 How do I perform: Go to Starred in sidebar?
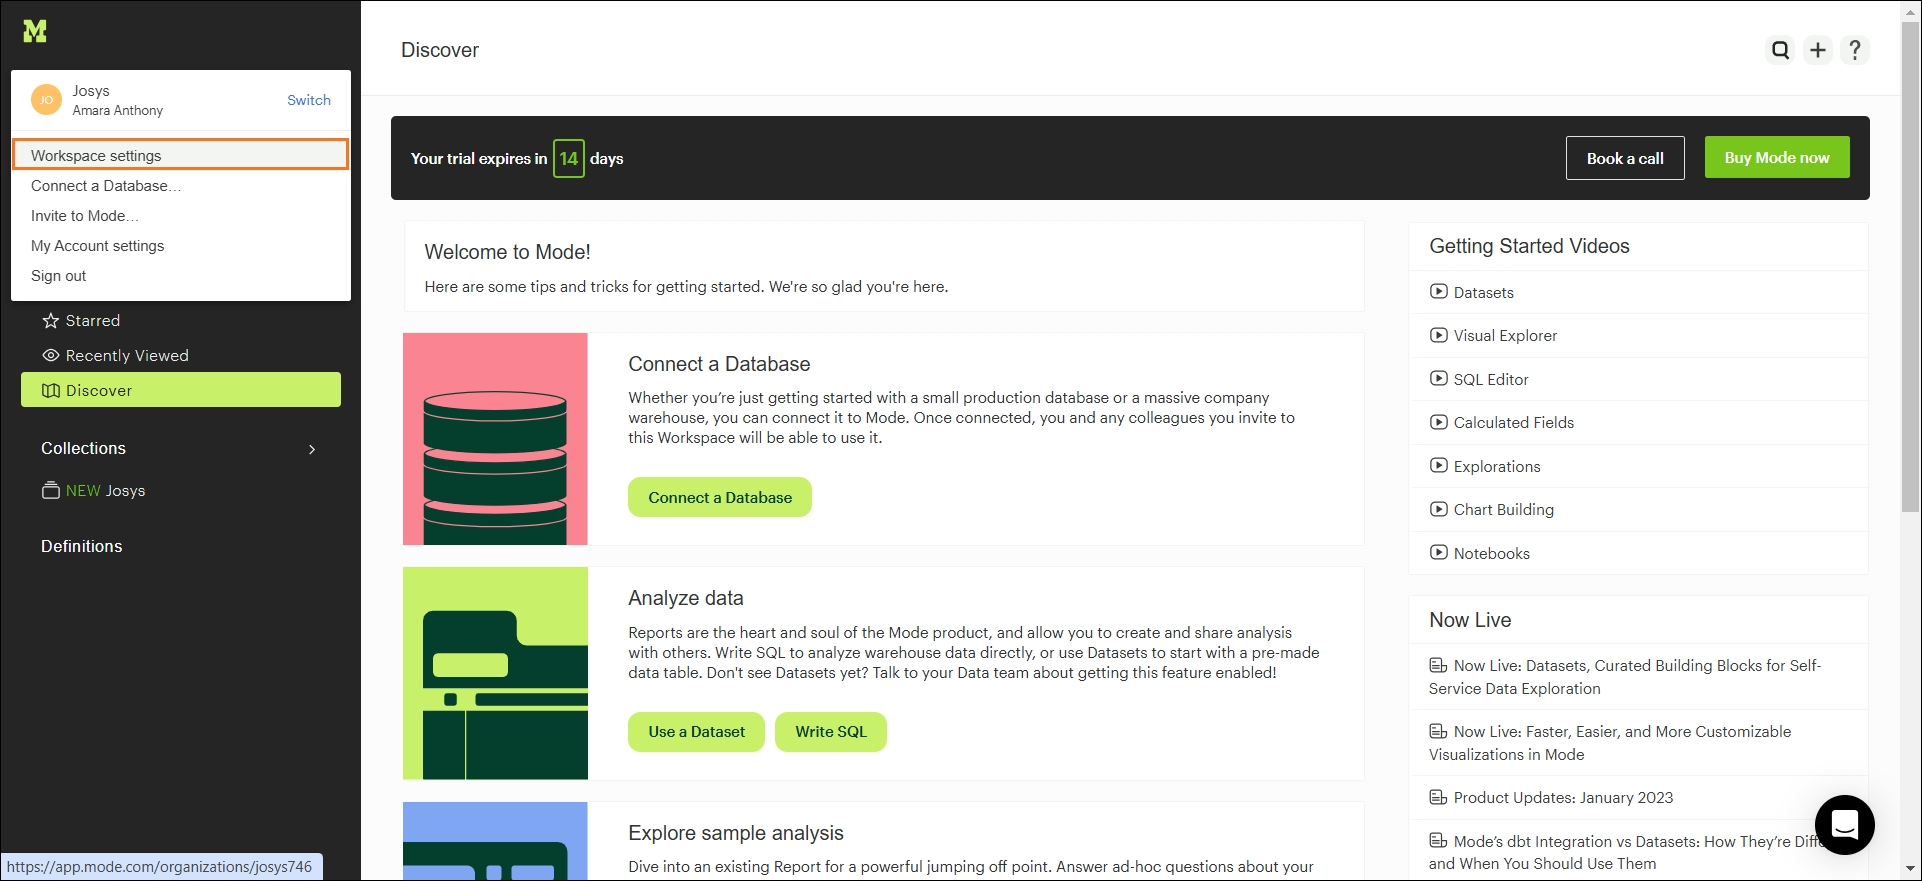pos(181,321)
